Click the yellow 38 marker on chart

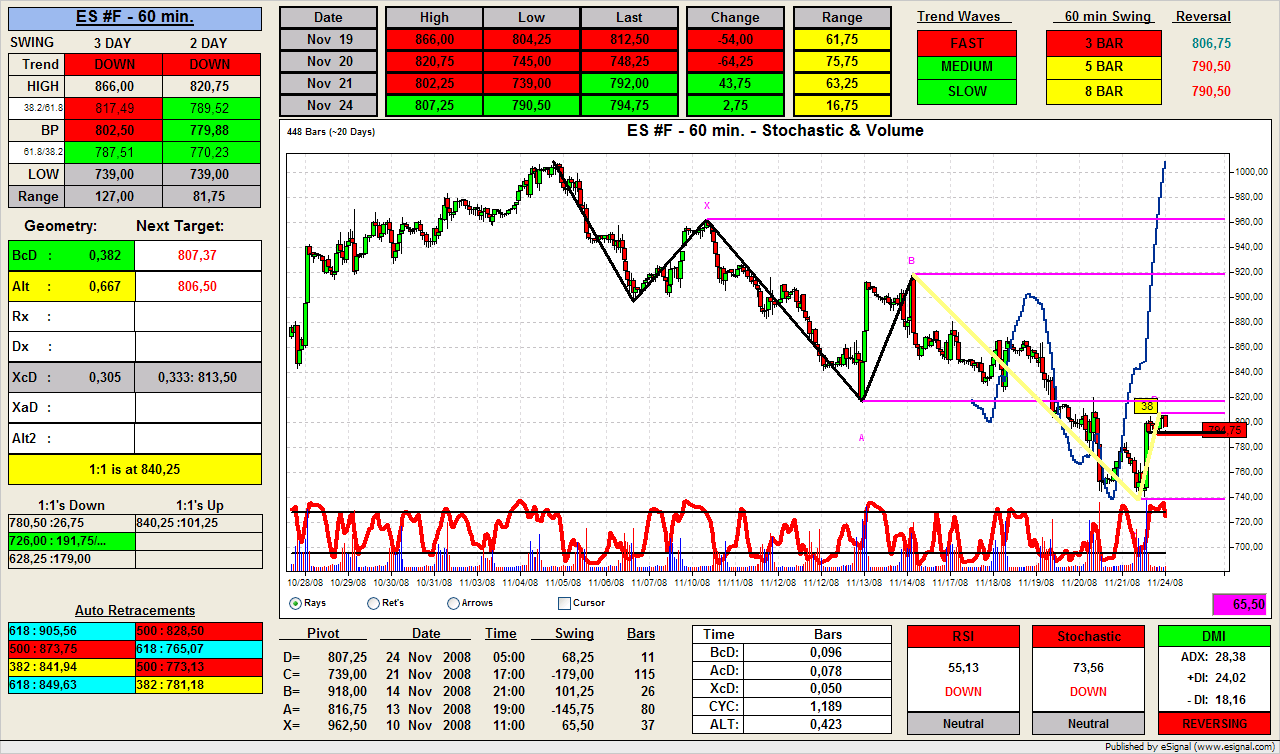[x=1147, y=406]
